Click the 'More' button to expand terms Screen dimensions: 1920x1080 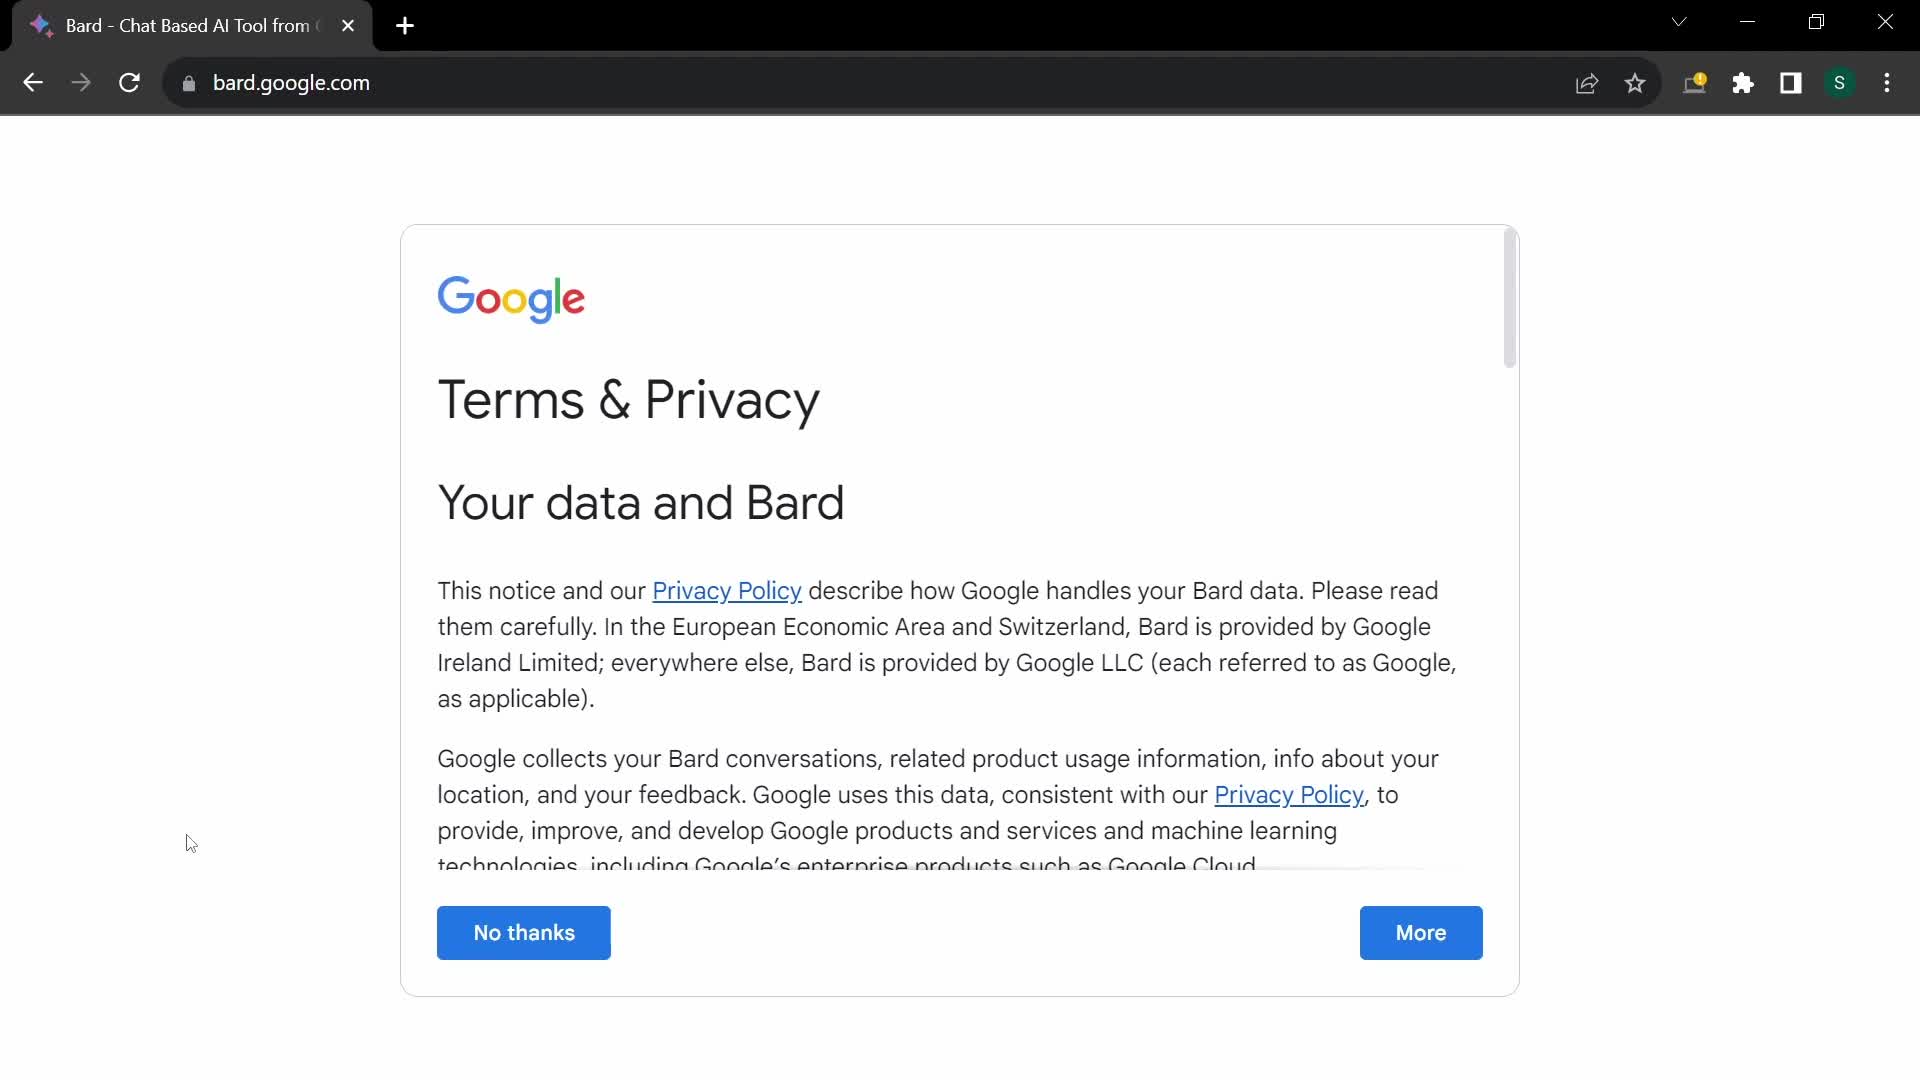[x=1422, y=932]
